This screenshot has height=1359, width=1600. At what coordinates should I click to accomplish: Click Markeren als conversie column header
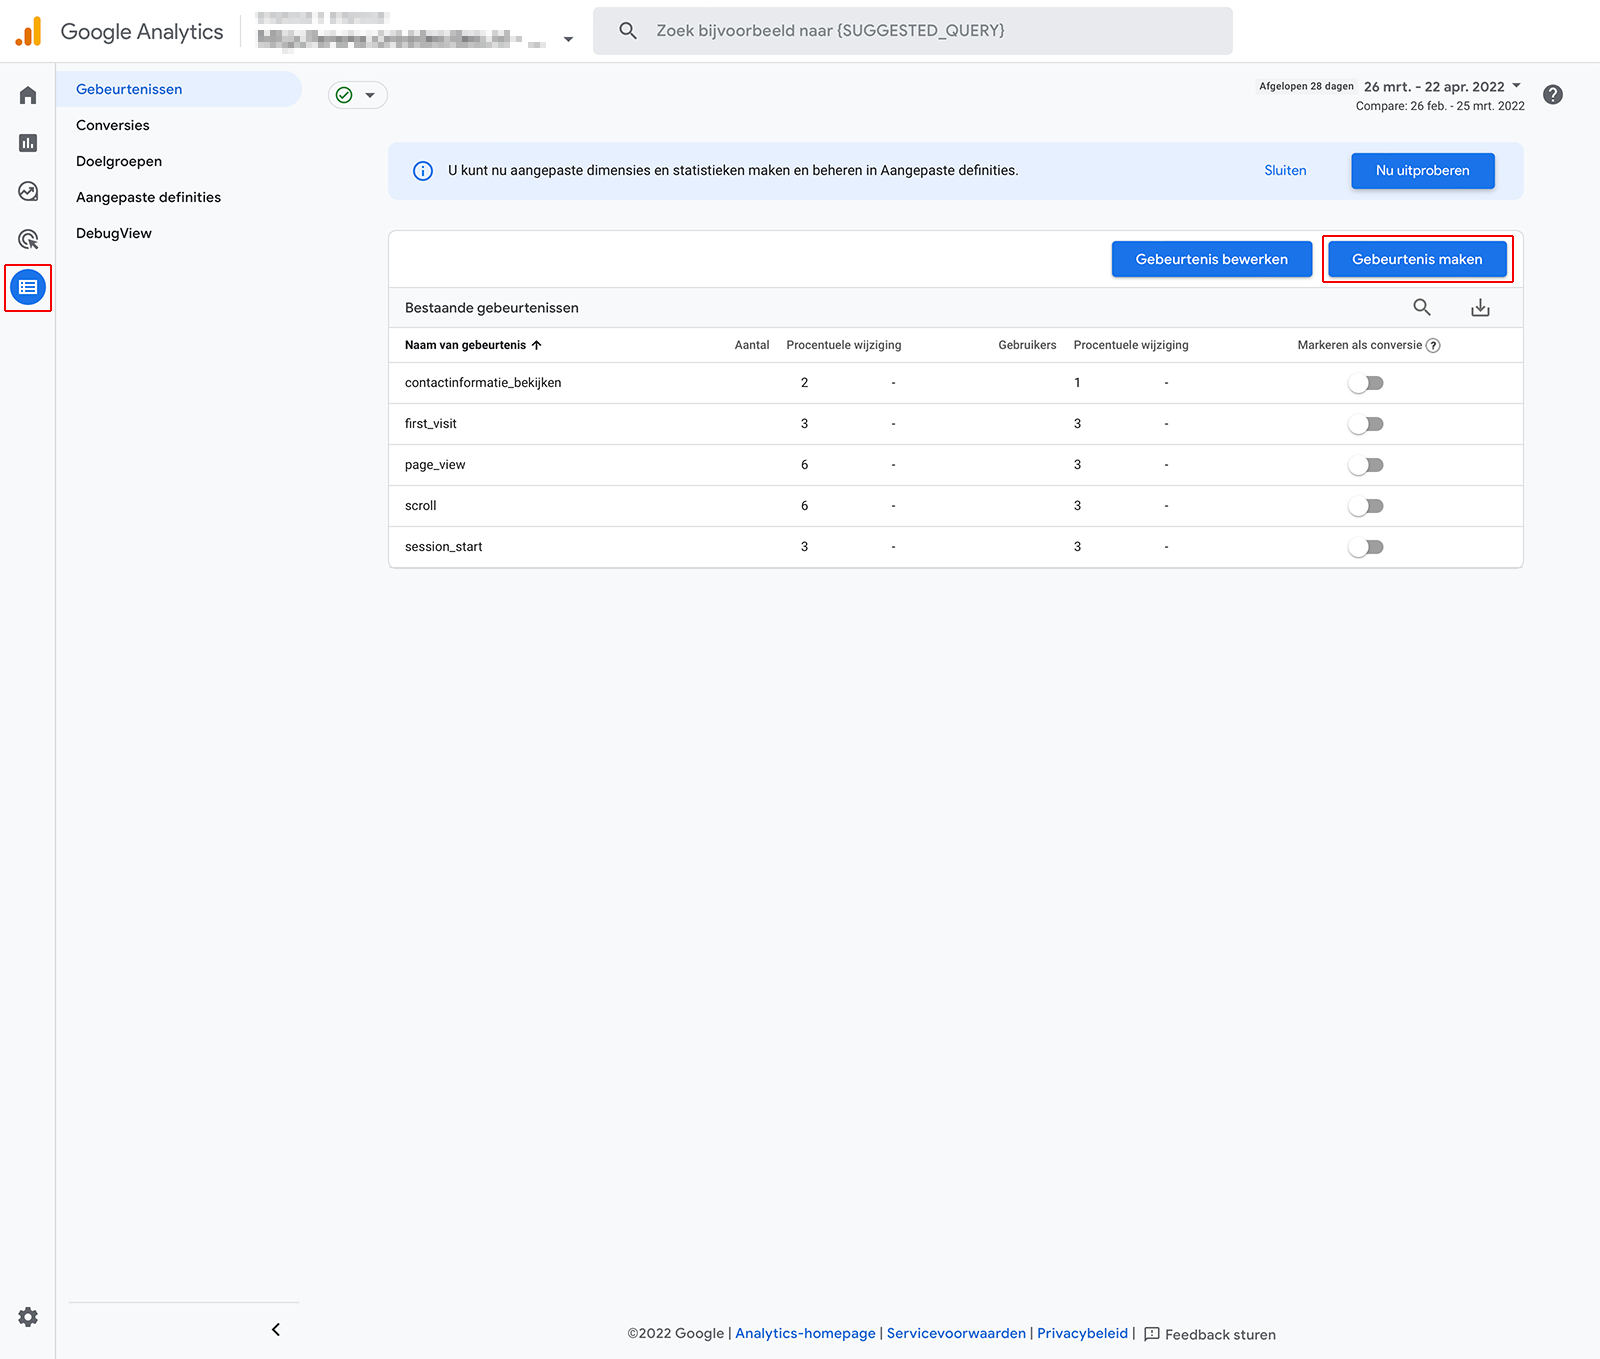pyautogui.click(x=1359, y=345)
